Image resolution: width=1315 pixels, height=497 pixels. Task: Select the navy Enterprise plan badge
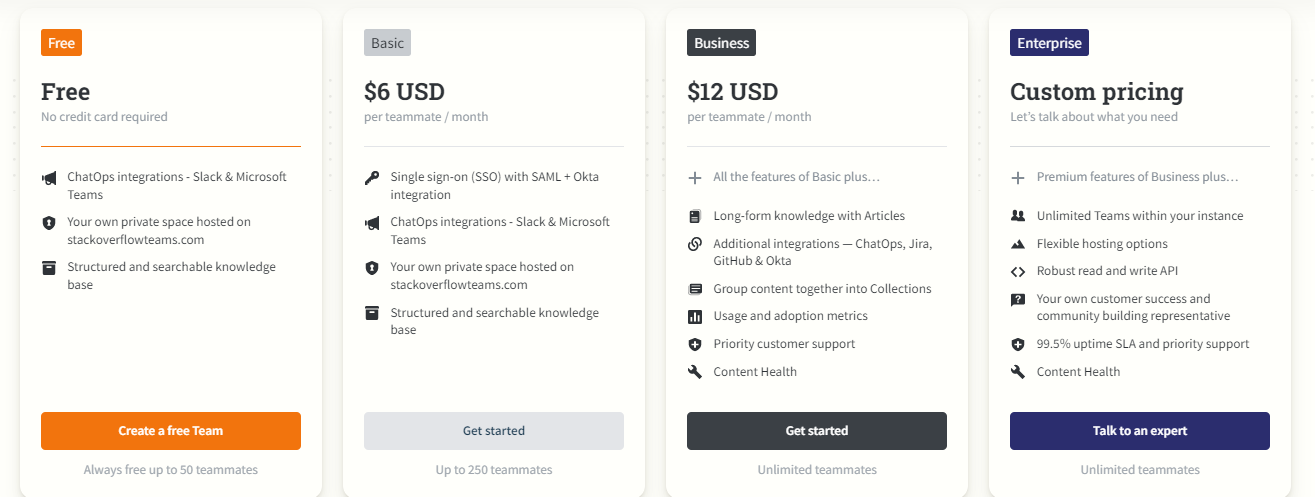click(x=1049, y=43)
